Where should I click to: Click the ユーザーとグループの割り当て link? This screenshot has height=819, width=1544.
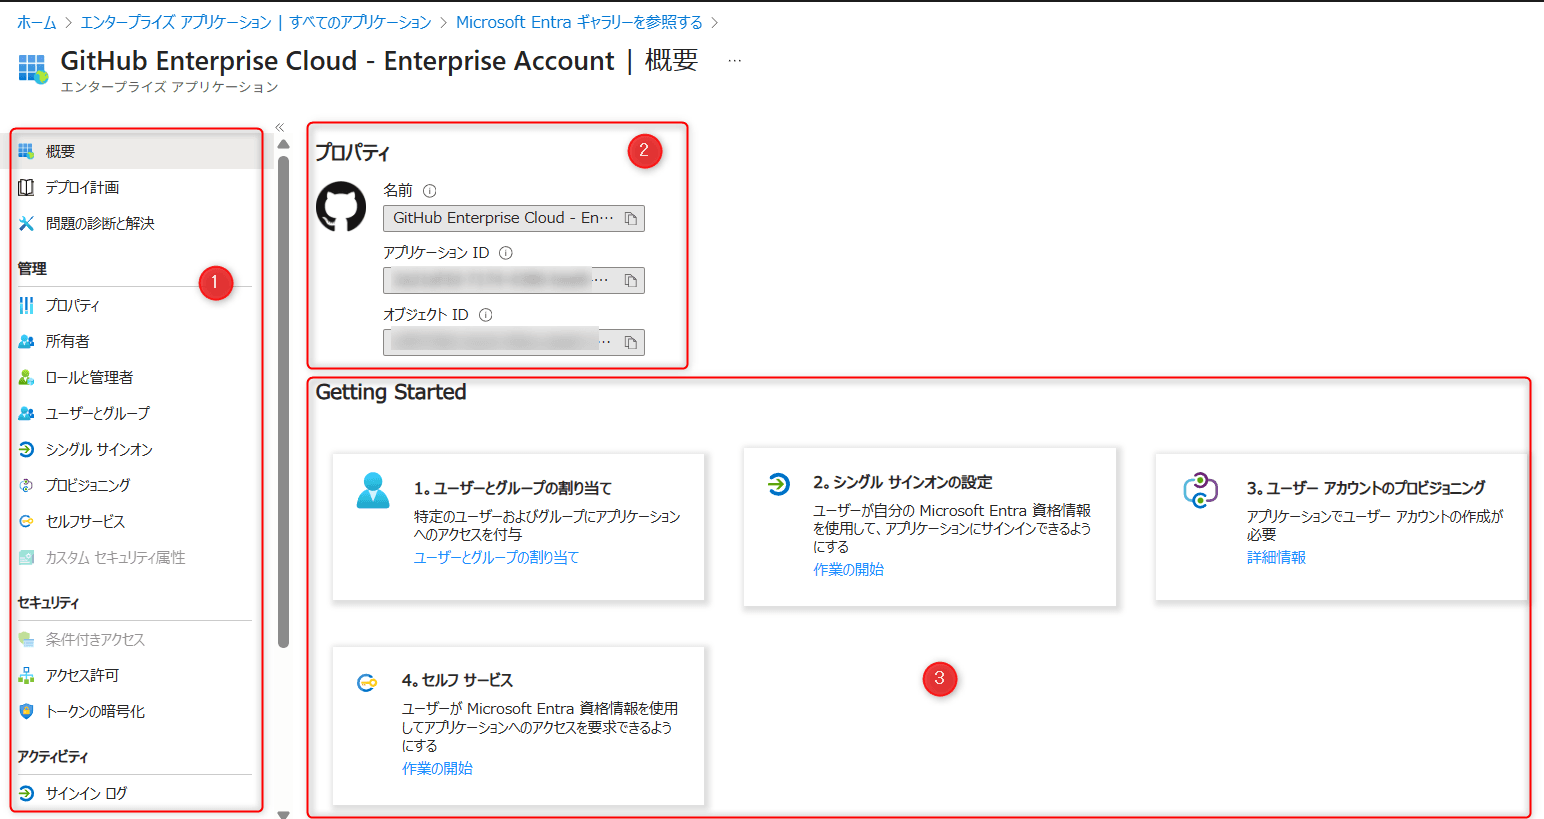pyautogui.click(x=496, y=557)
